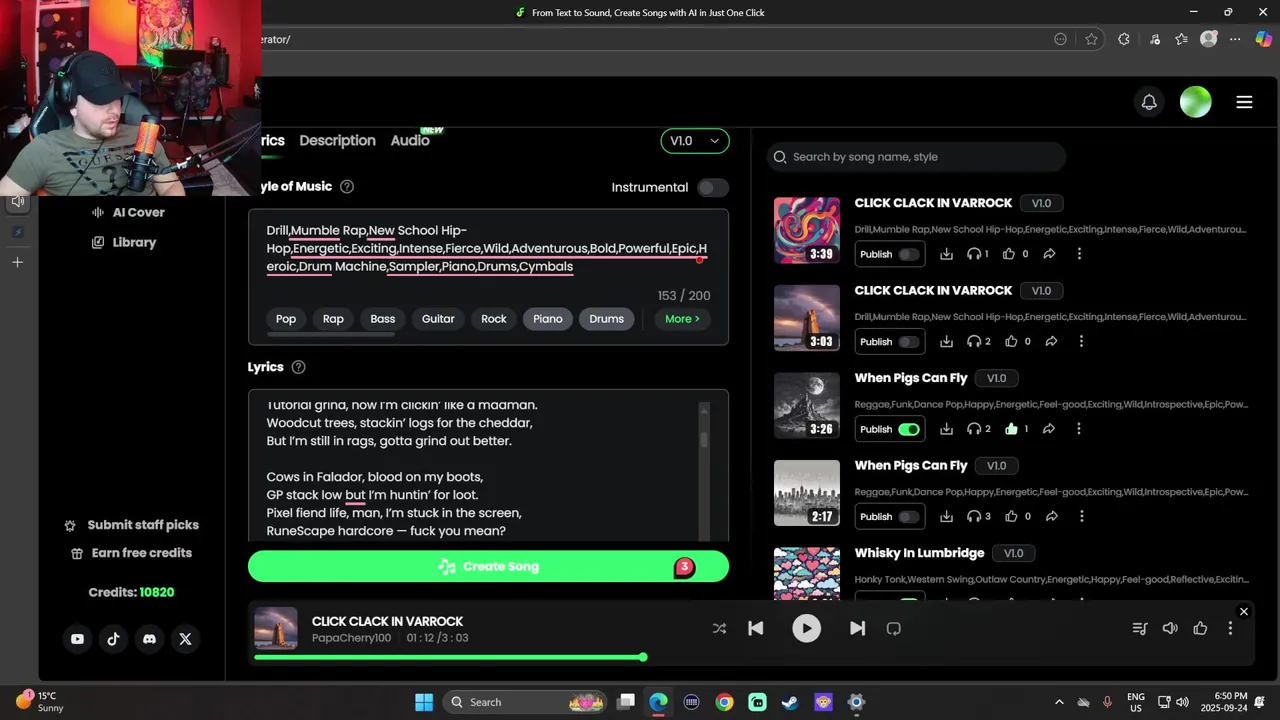Open AI Cover in the sidebar
Image resolution: width=1280 pixels, height=720 pixels.
[128, 212]
